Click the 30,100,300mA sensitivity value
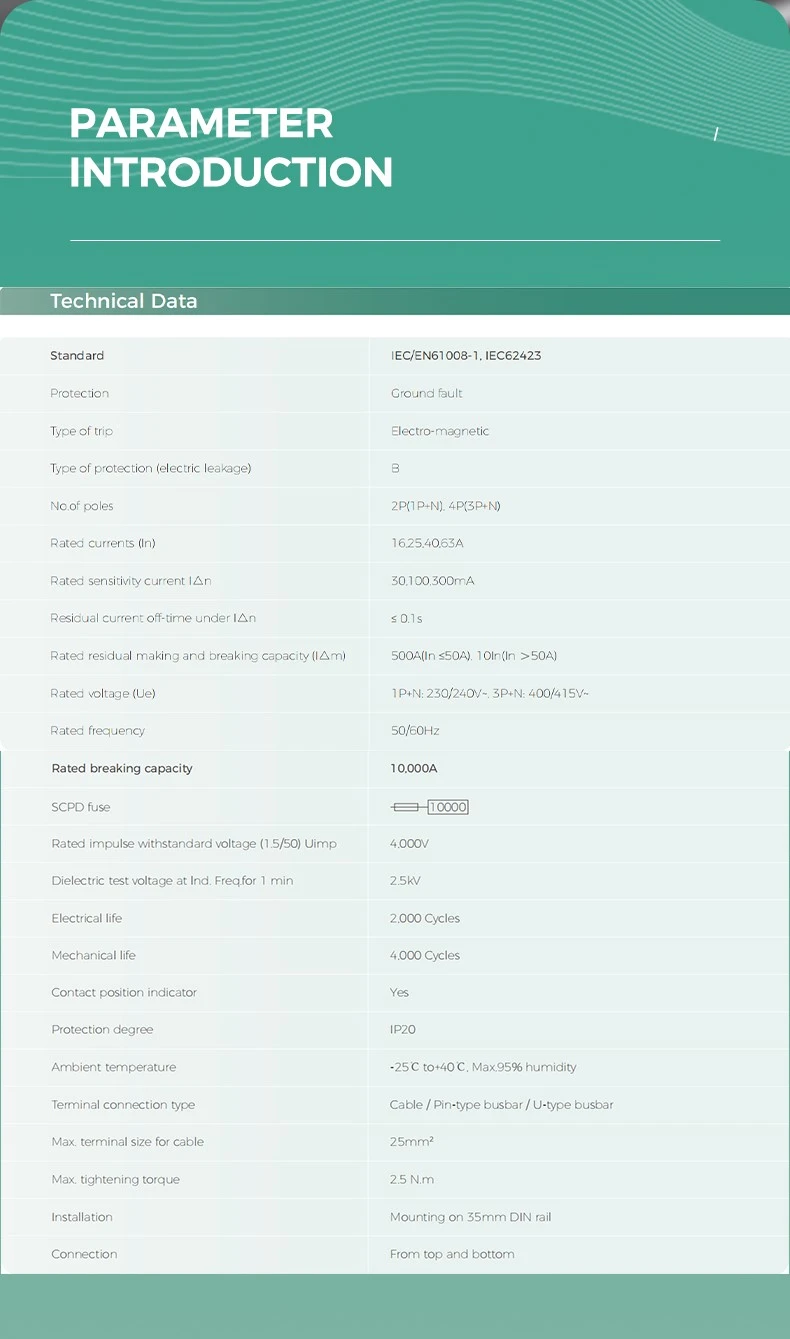This screenshot has height=1339, width=790. pyautogui.click(x=432, y=581)
